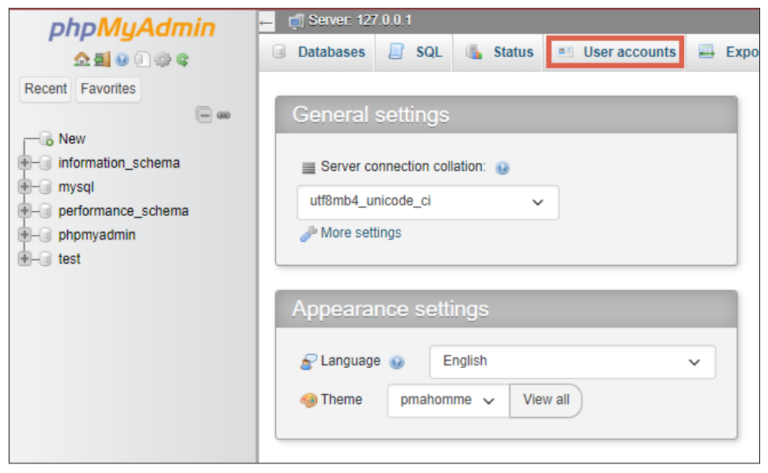Click the View all themes button
Viewport: 768px width, 473px height.
point(546,400)
